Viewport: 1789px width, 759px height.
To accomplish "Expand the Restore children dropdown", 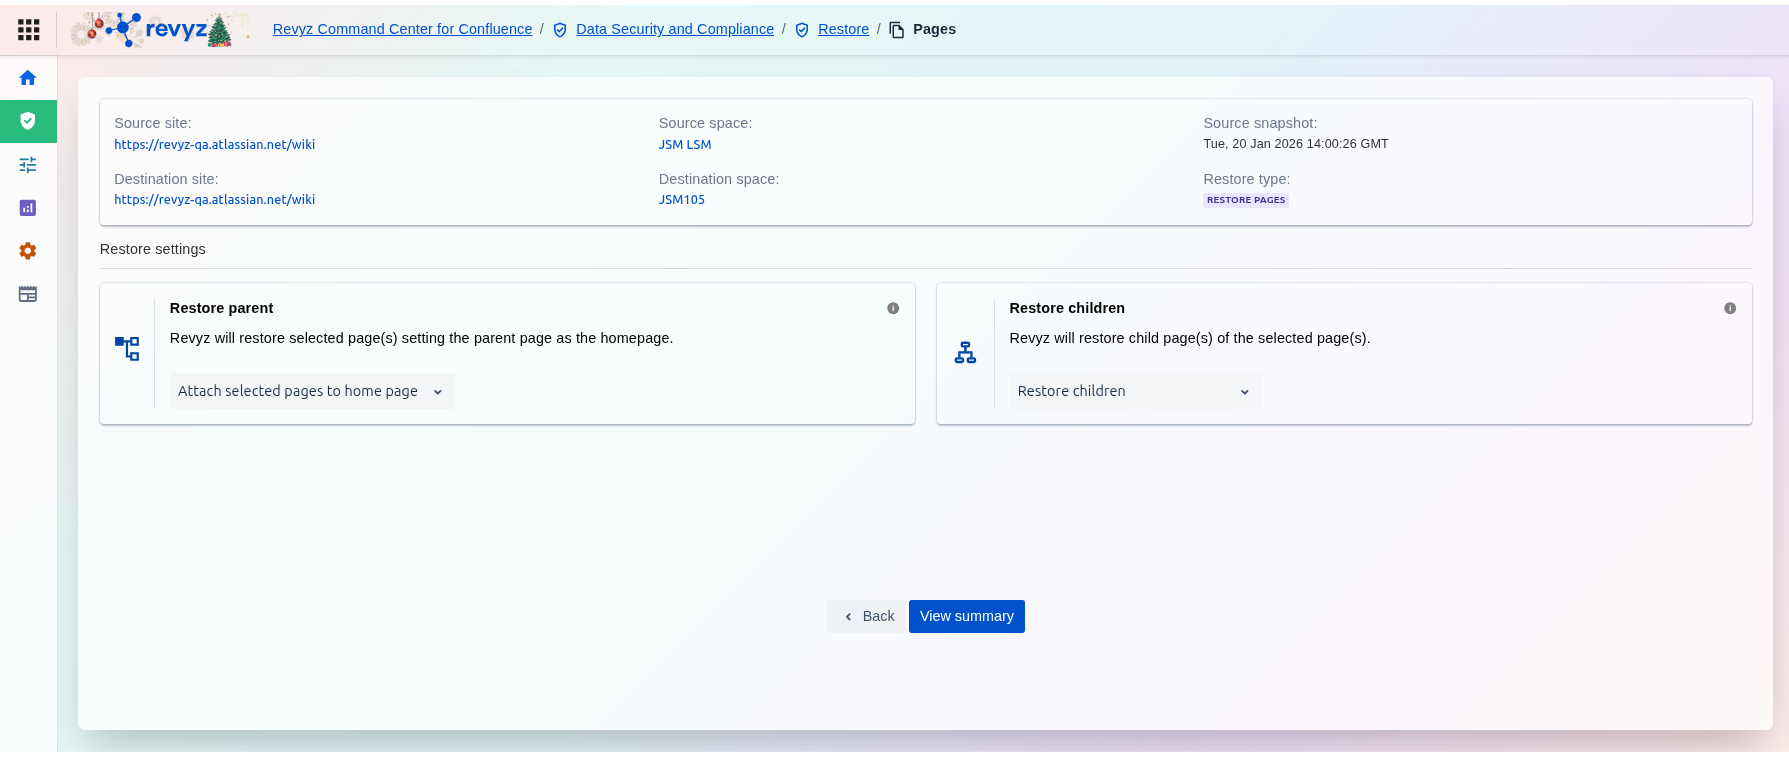I will pos(1134,391).
